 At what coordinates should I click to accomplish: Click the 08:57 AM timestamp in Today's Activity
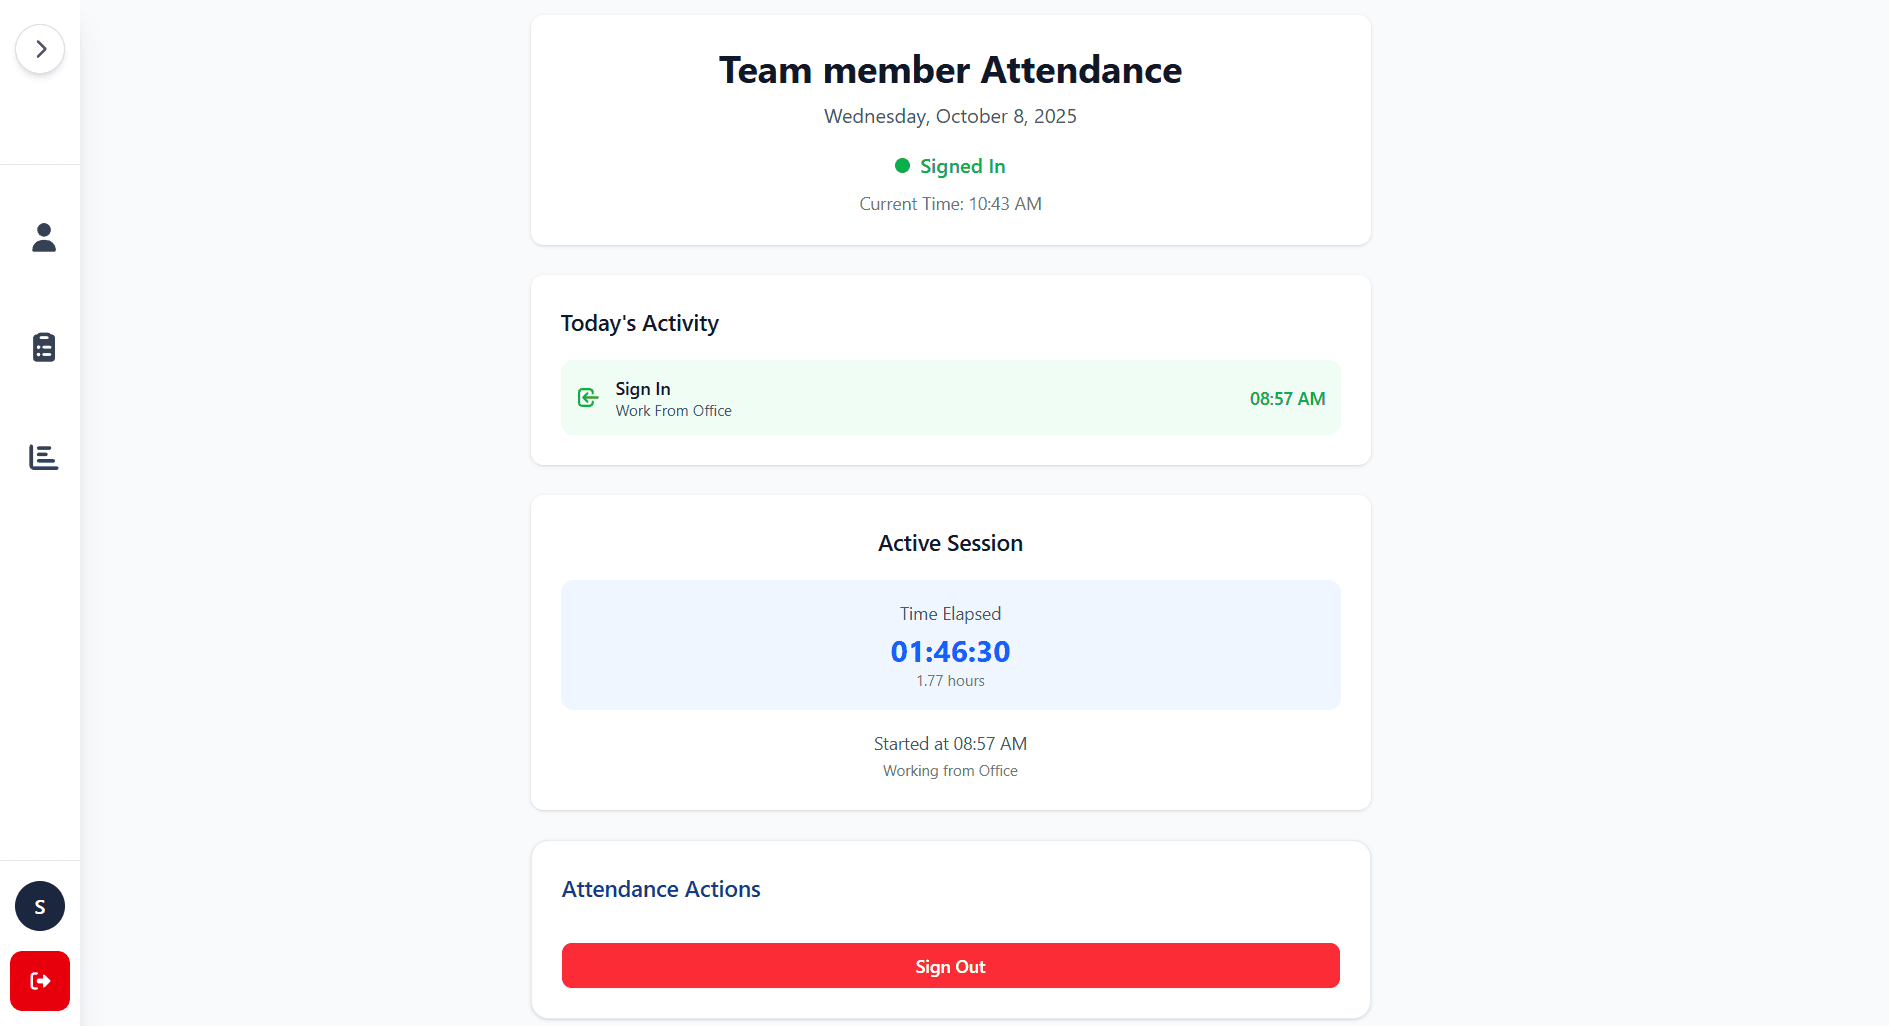click(x=1288, y=397)
